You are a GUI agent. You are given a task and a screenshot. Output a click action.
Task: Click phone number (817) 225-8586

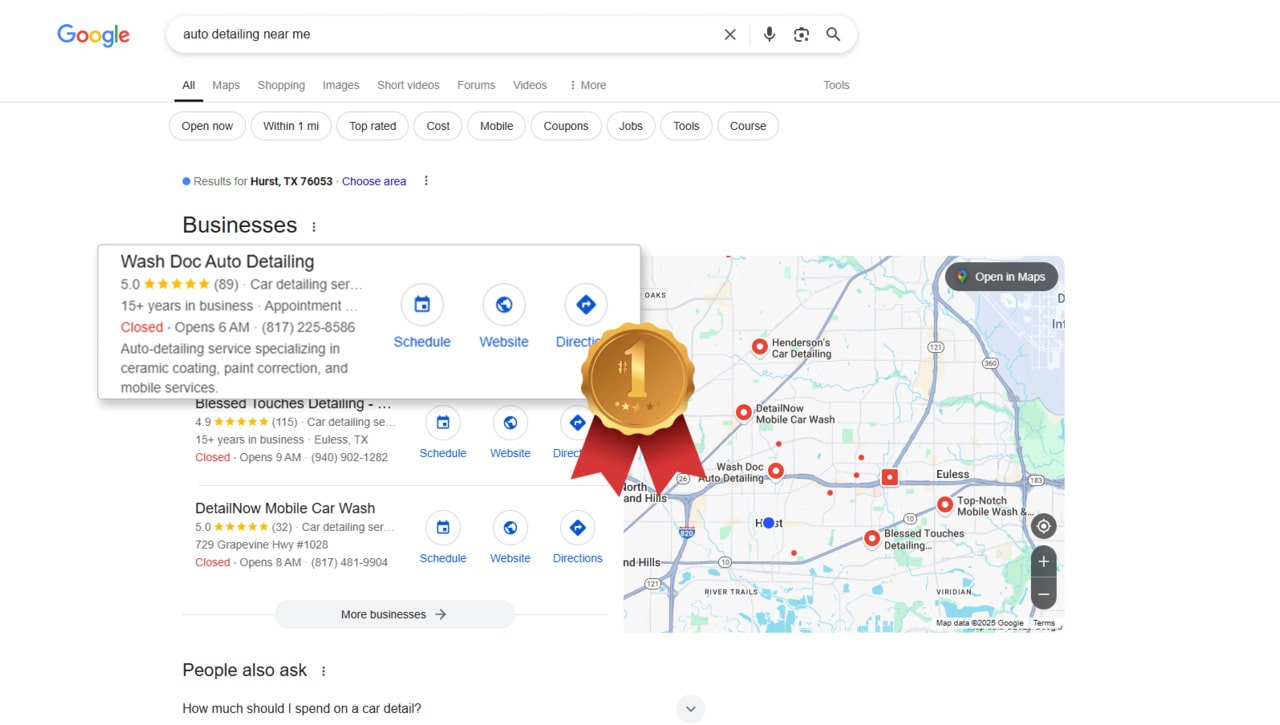pos(308,327)
